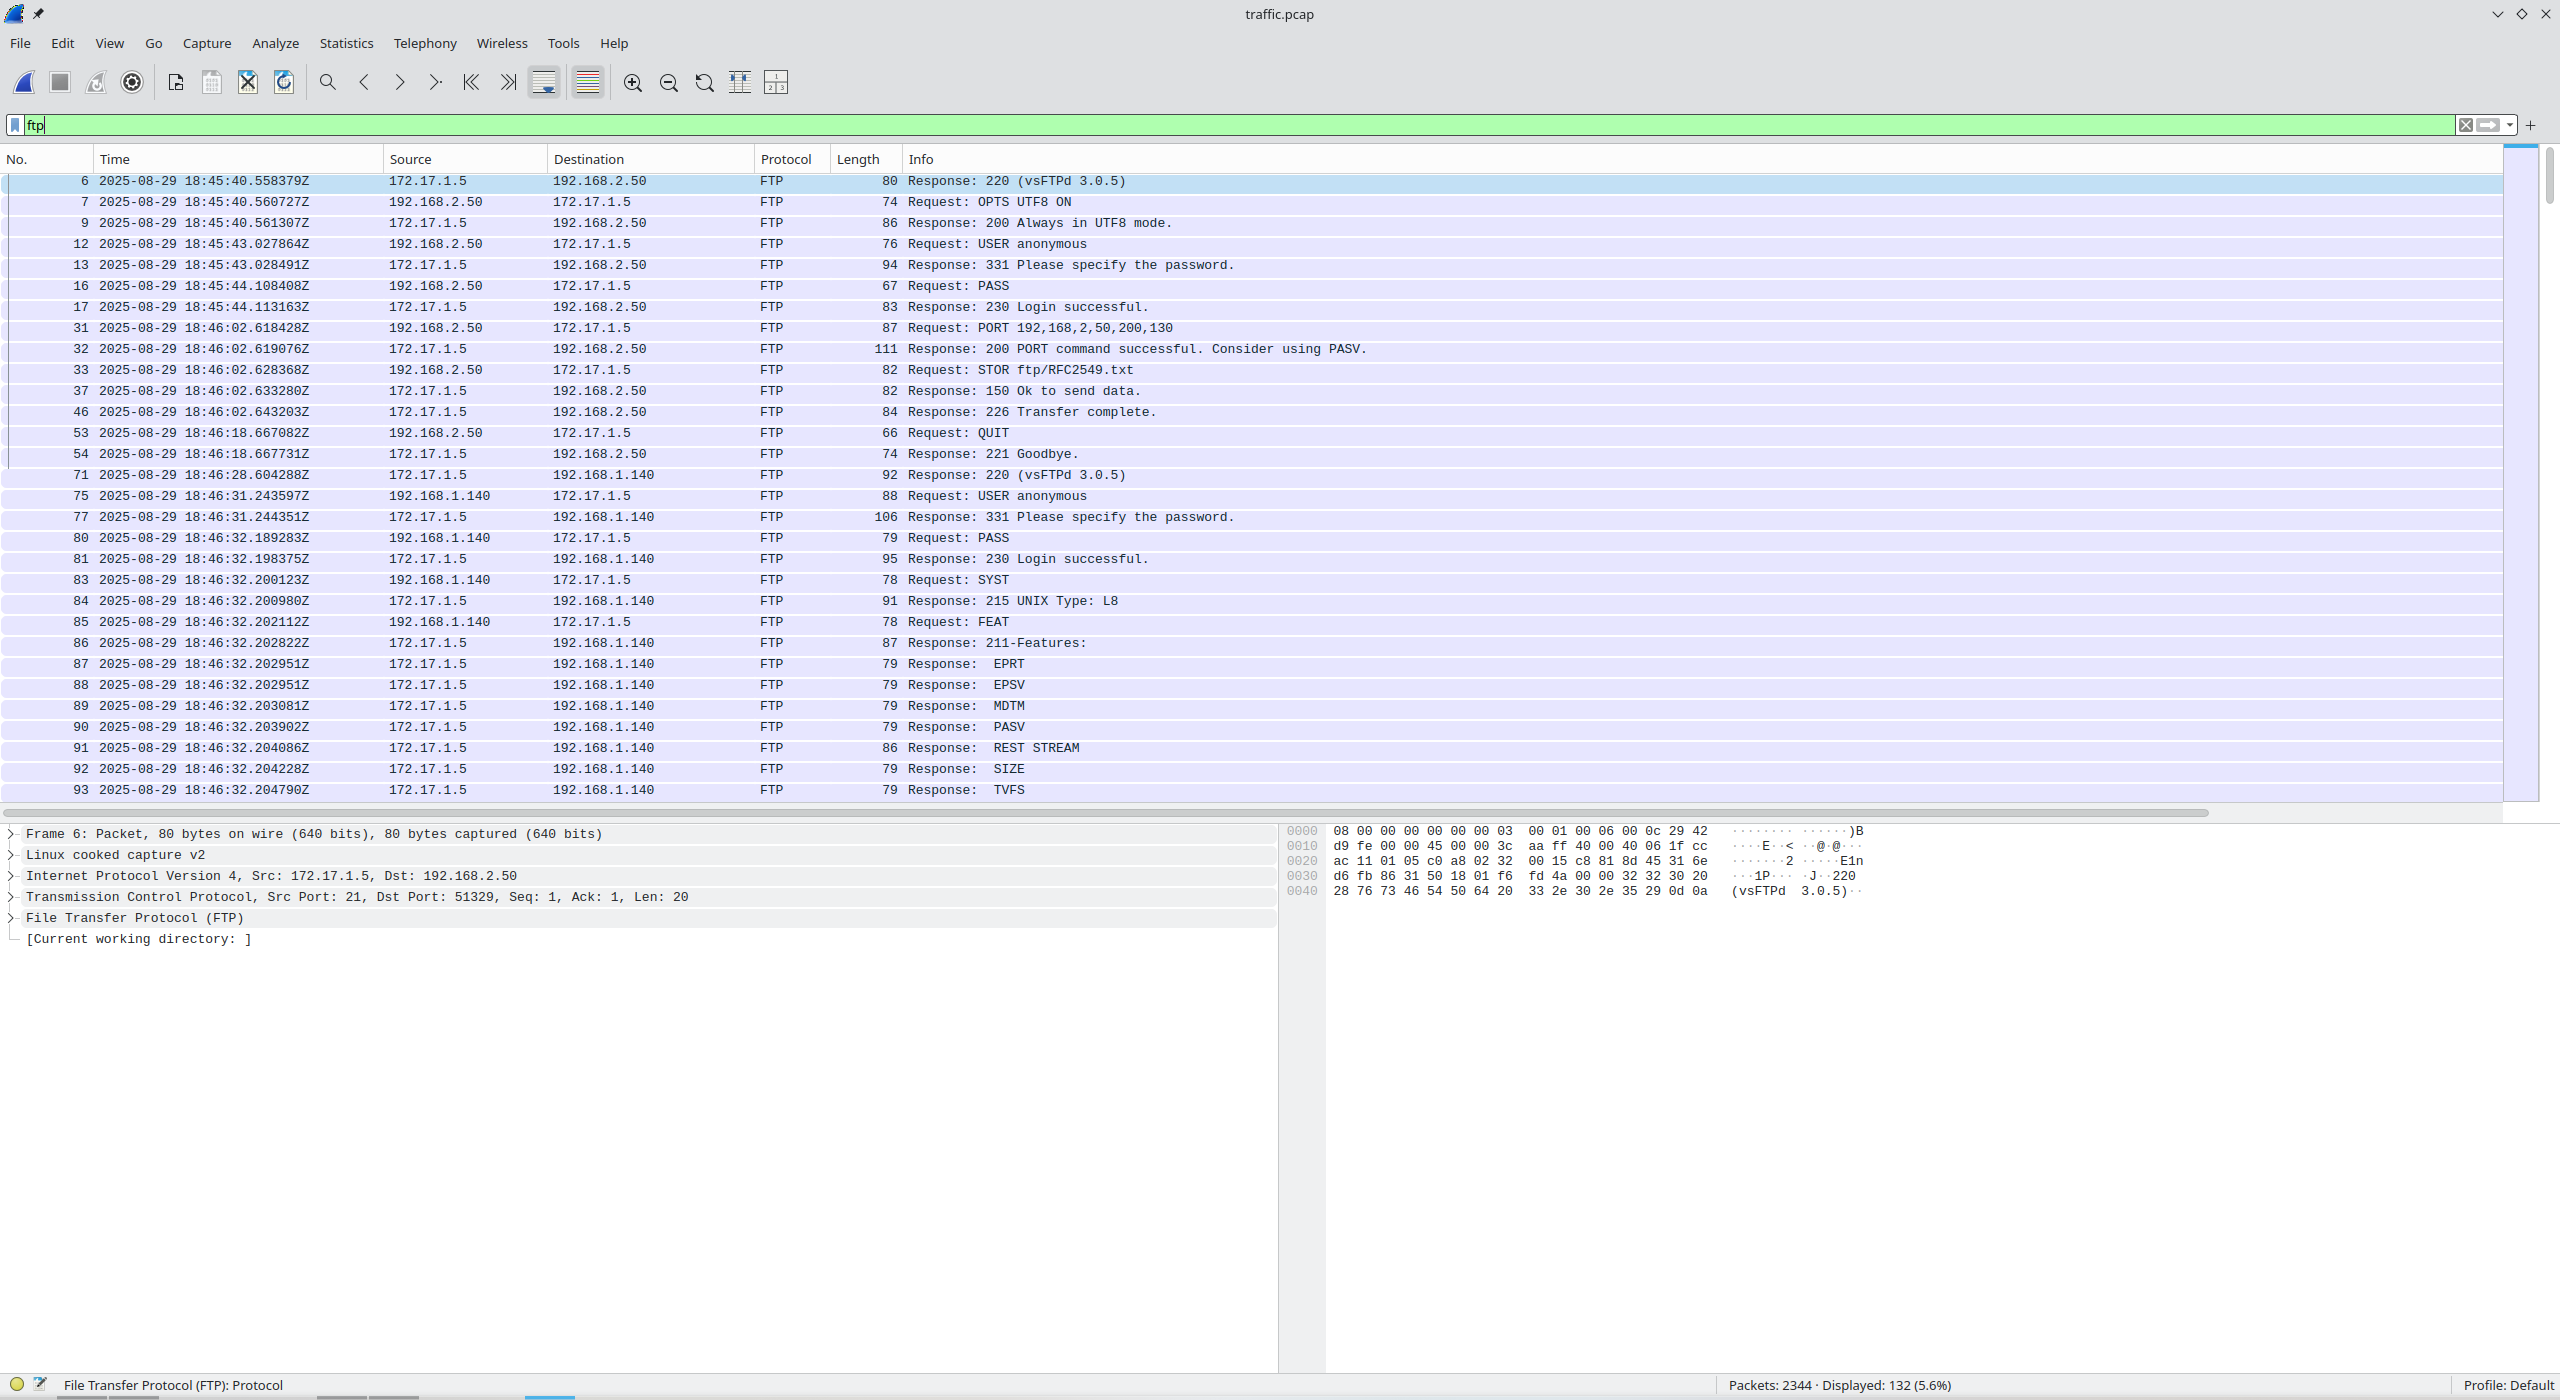Expand Internet Protocol Version 4 tree
The height and width of the screenshot is (1400, 2560).
[x=11, y=876]
